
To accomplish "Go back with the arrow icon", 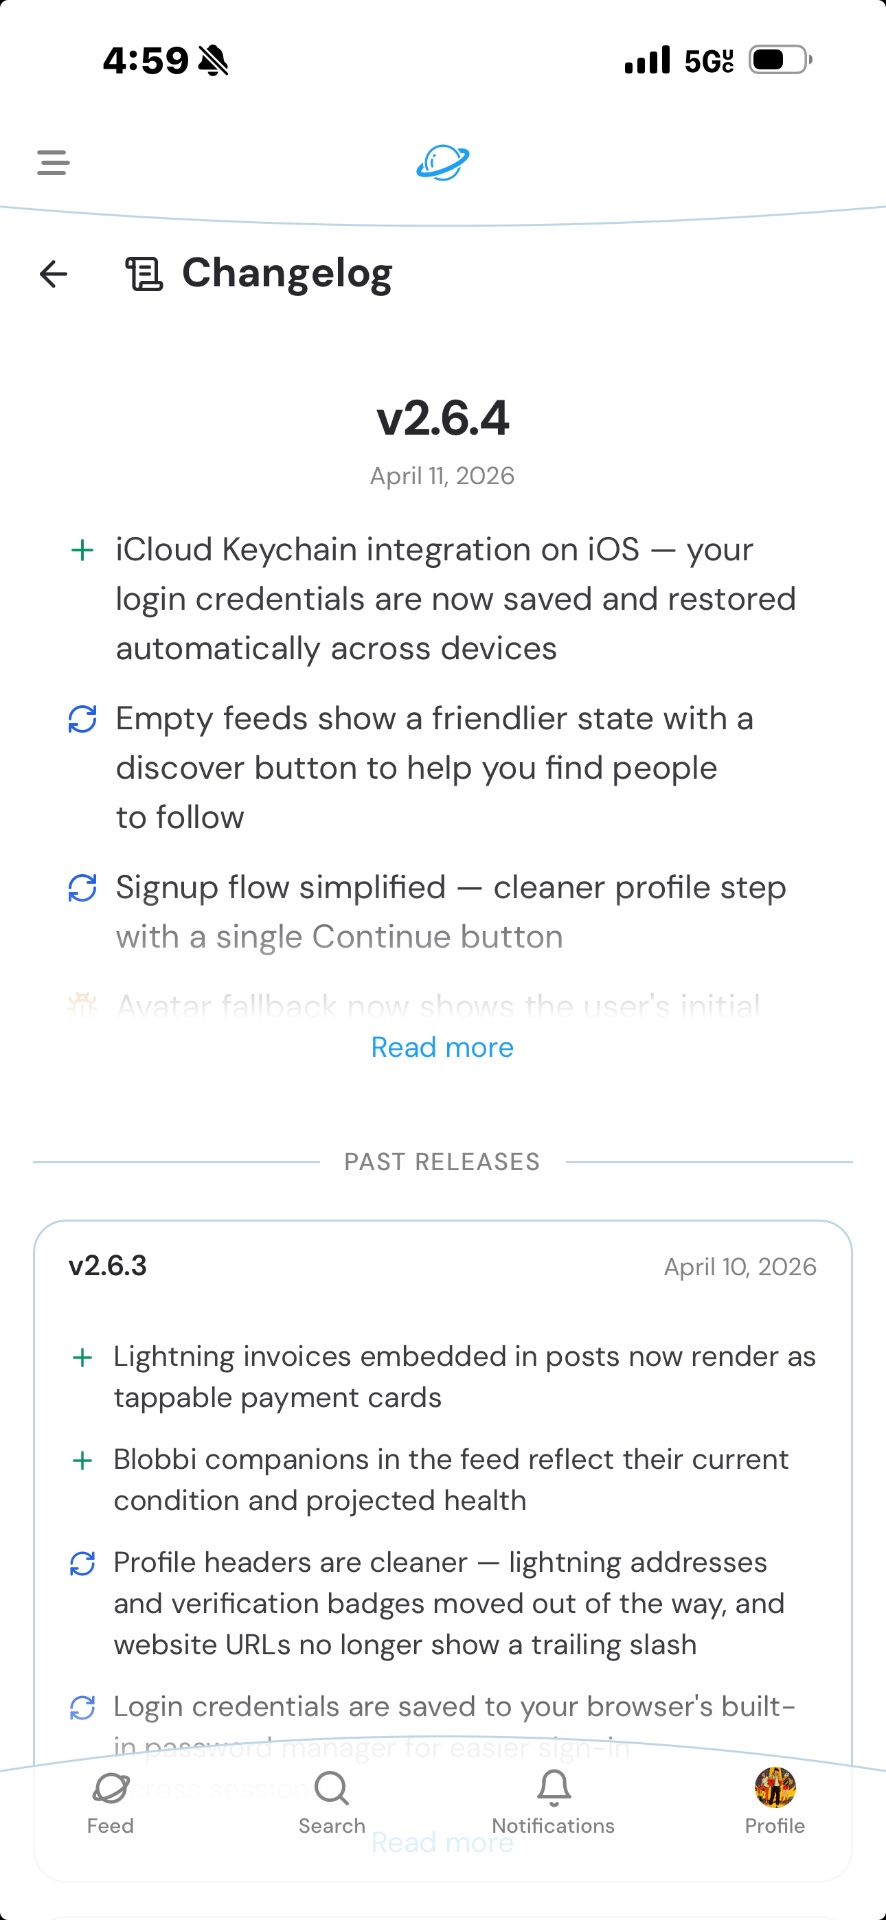I will (x=54, y=273).
